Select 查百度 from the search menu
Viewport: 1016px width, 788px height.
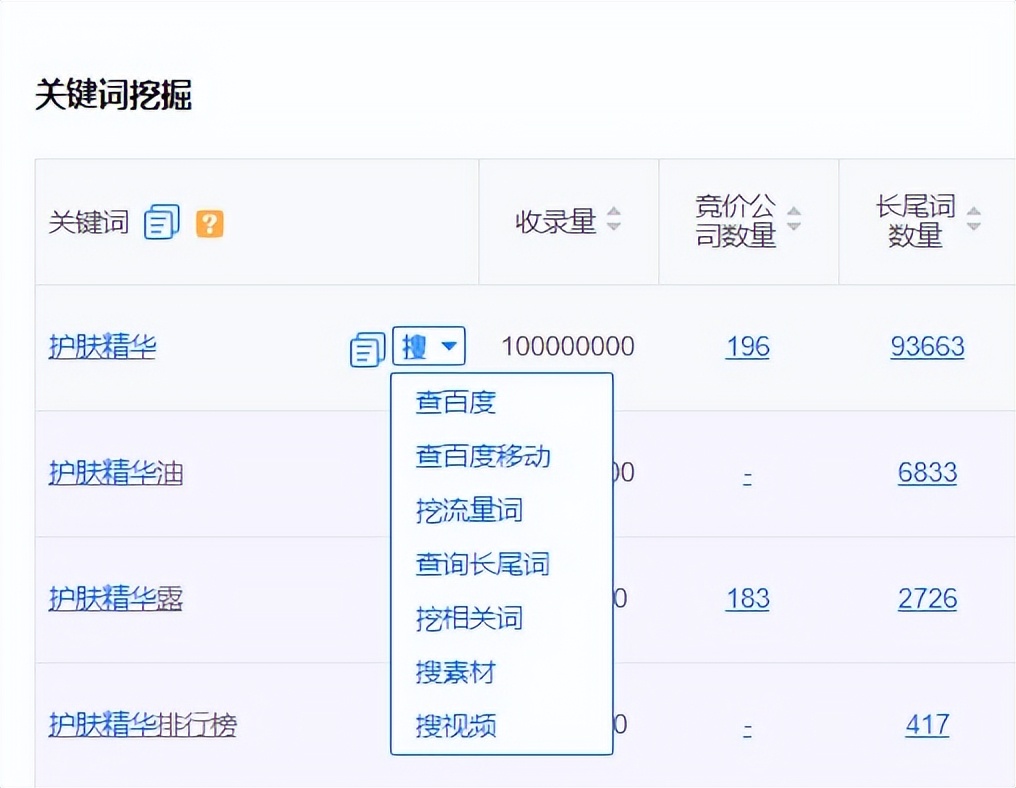pos(458,401)
